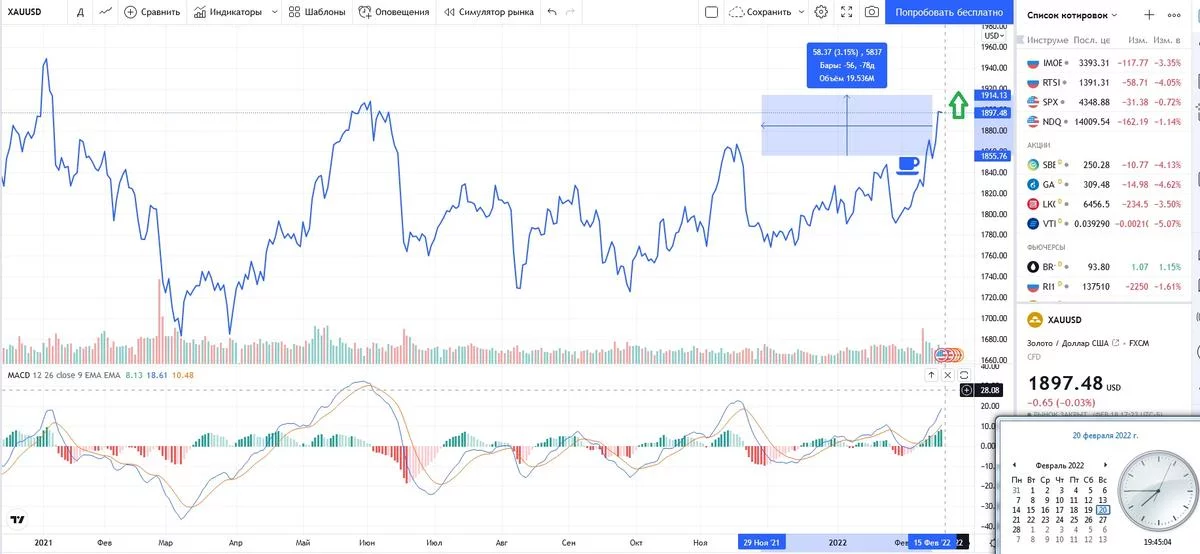The image size is (1200, 554).
Task: Take a chart snapshot with the camera icon
Action: pyautogui.click(x=872, y=13)
